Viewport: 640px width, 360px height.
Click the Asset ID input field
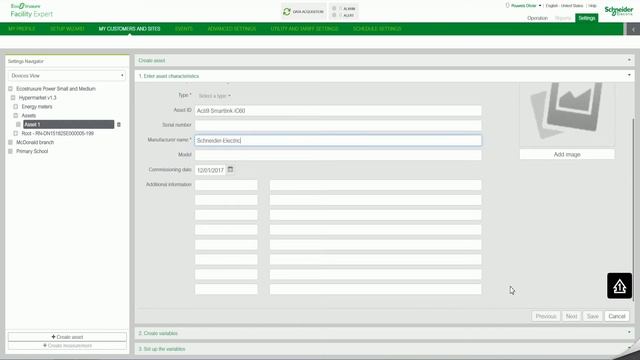[338, 111]
